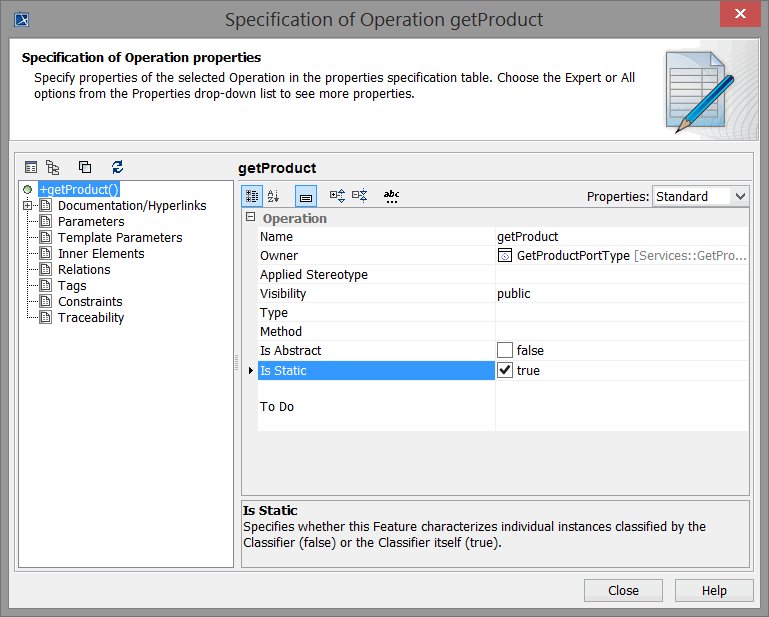Click the collapse all properties icon
This screenshot has width=769, height=617.
coord(360,196)
